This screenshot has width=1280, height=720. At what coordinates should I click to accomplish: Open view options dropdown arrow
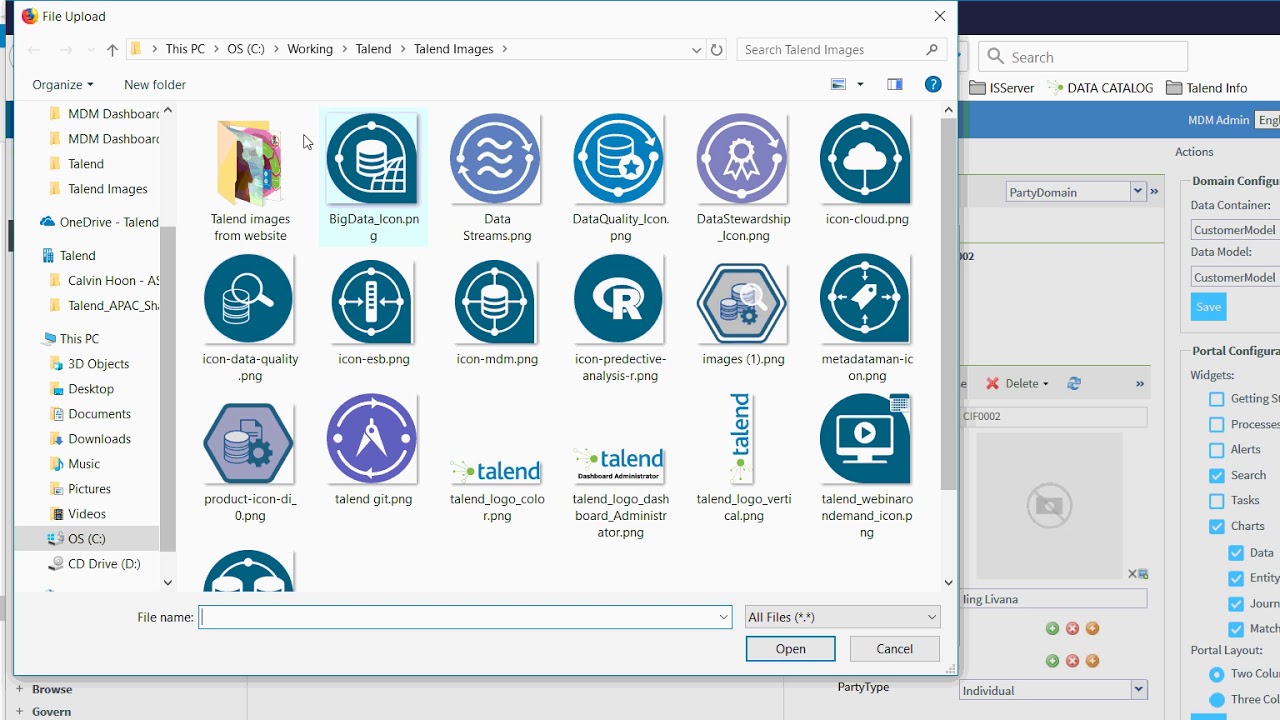click(860, 85)
